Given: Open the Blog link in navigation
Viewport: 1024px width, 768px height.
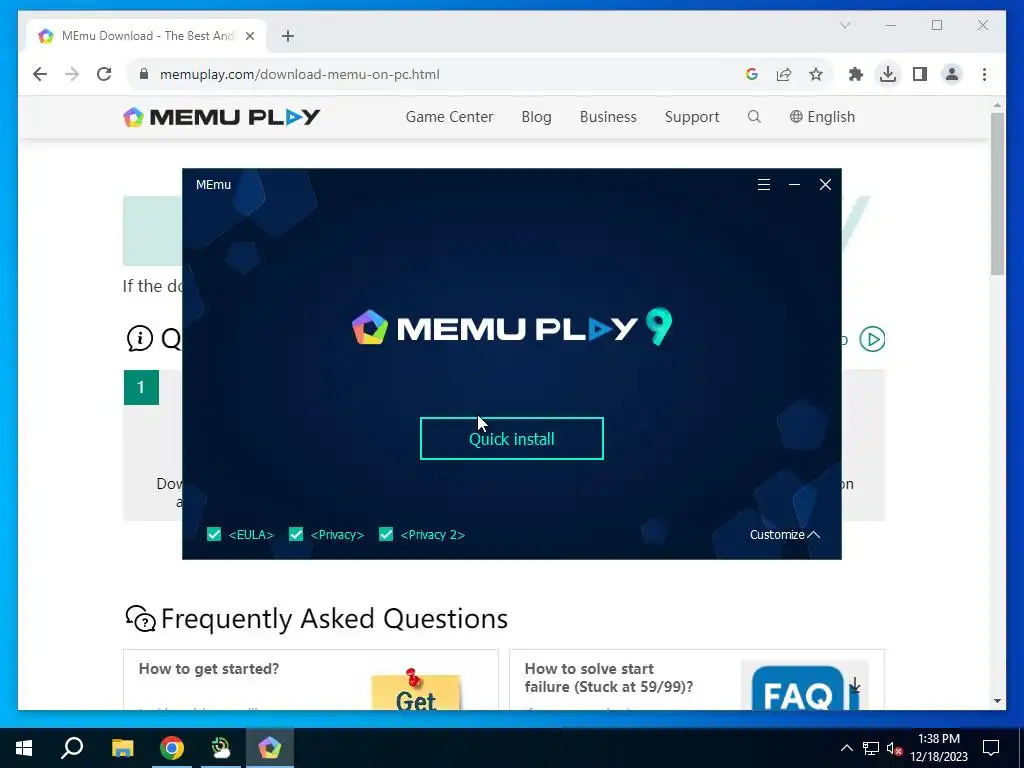Looking at the screenshot, I should pyautogui.click(x=536, y=117).
